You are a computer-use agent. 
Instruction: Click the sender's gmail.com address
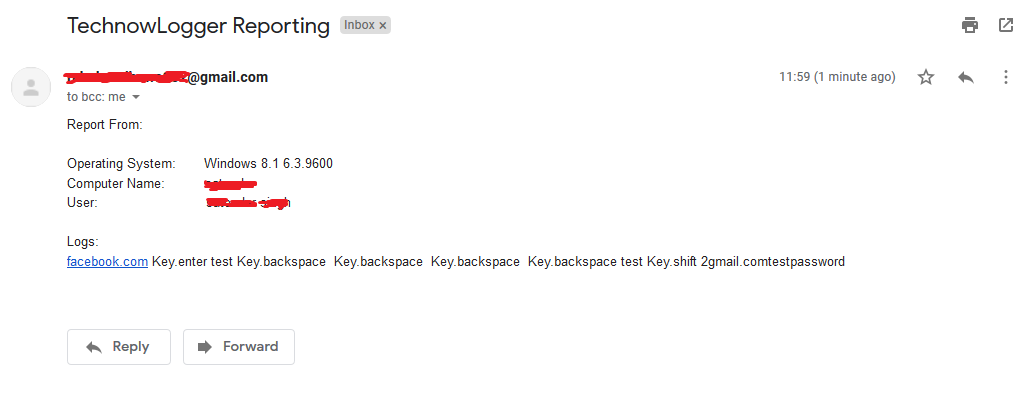(166, 77)
